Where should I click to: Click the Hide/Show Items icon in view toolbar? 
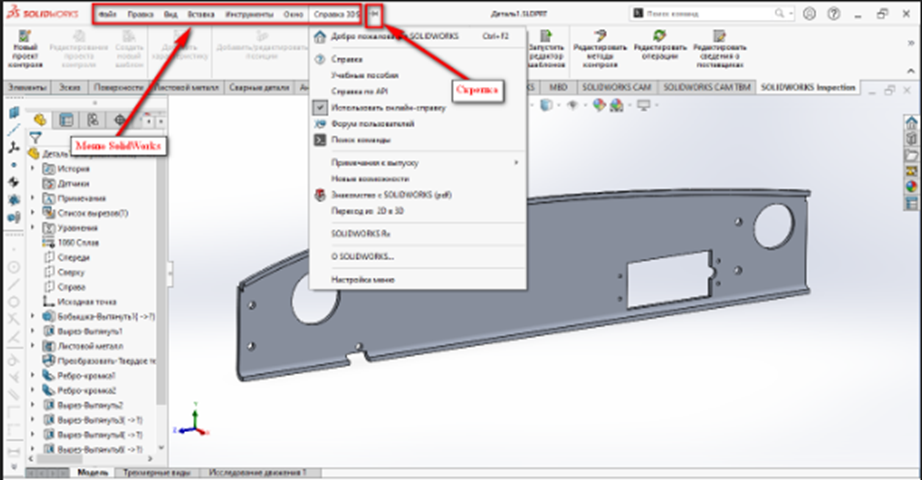coord(573,105)
